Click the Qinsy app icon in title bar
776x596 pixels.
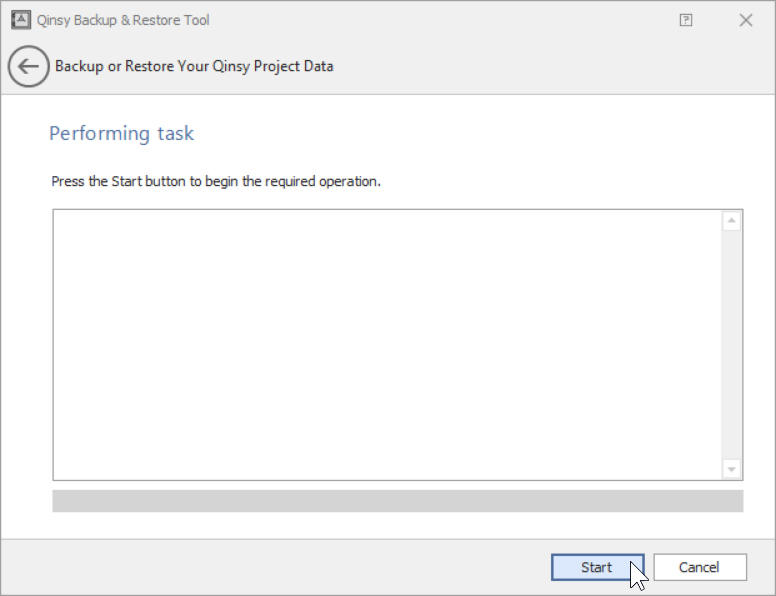point(20,20)
